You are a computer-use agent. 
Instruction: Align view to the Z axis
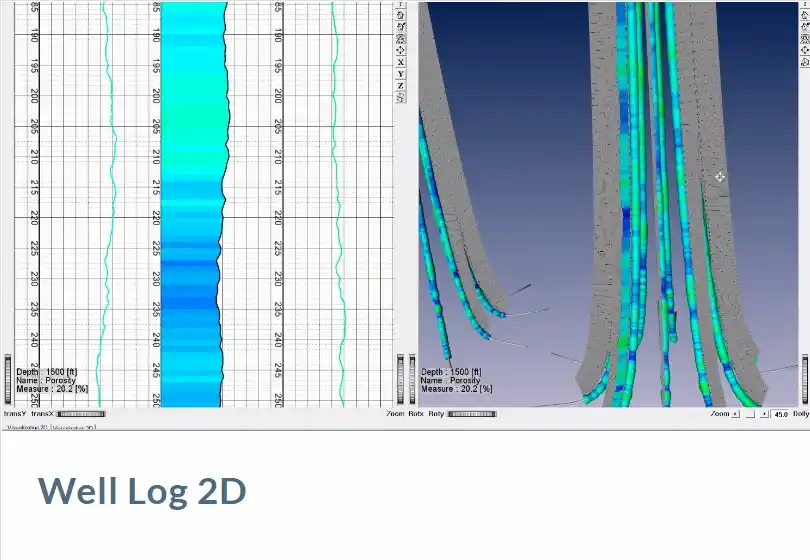click(401, 86)
